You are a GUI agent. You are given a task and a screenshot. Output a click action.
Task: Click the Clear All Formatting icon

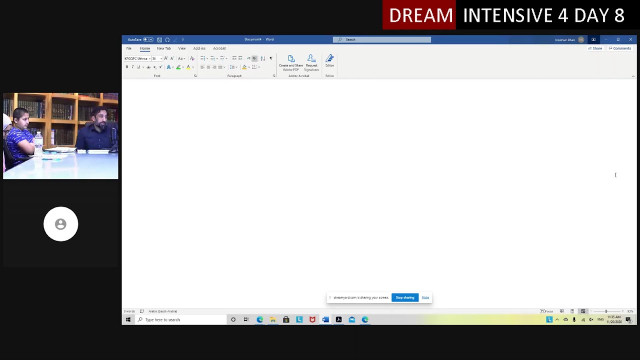192,58
